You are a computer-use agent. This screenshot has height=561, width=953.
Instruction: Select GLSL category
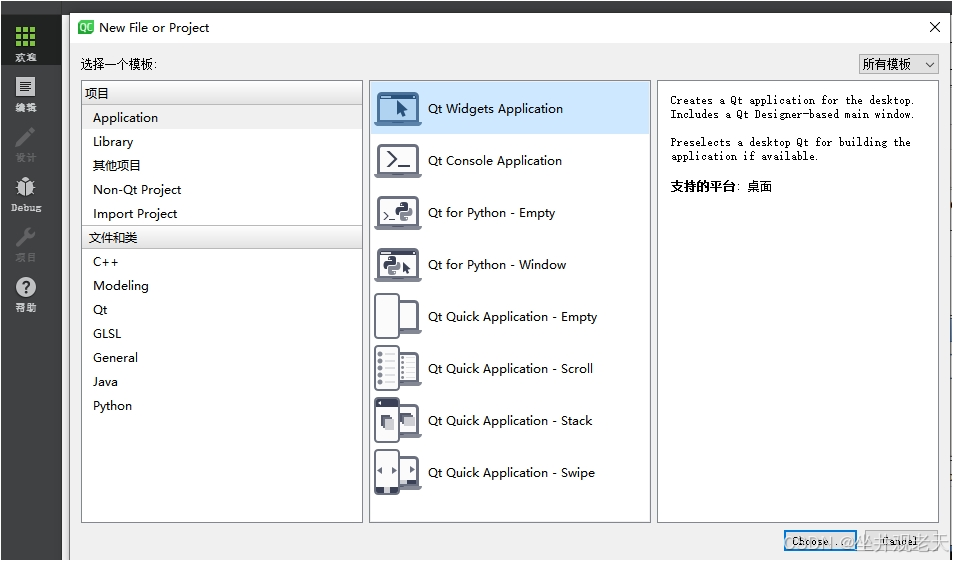click(222, 334)
